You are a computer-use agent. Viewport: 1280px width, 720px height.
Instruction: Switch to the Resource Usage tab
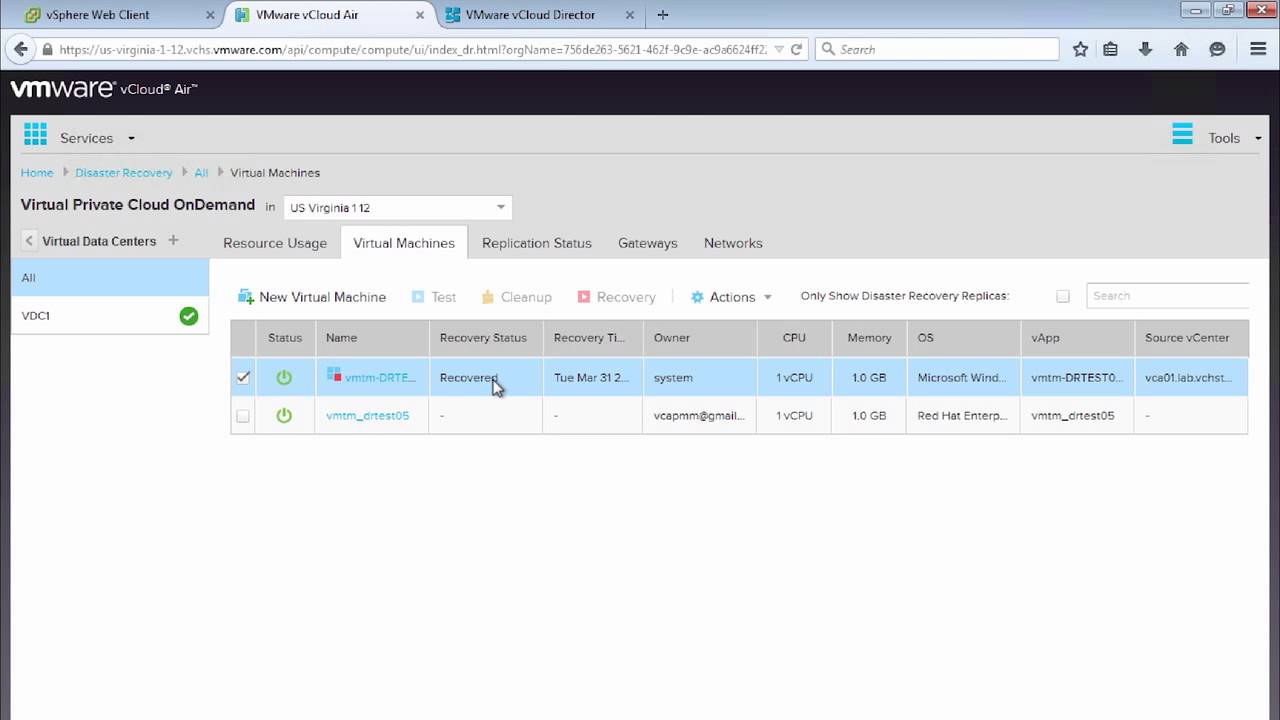[x=275, y=243]
